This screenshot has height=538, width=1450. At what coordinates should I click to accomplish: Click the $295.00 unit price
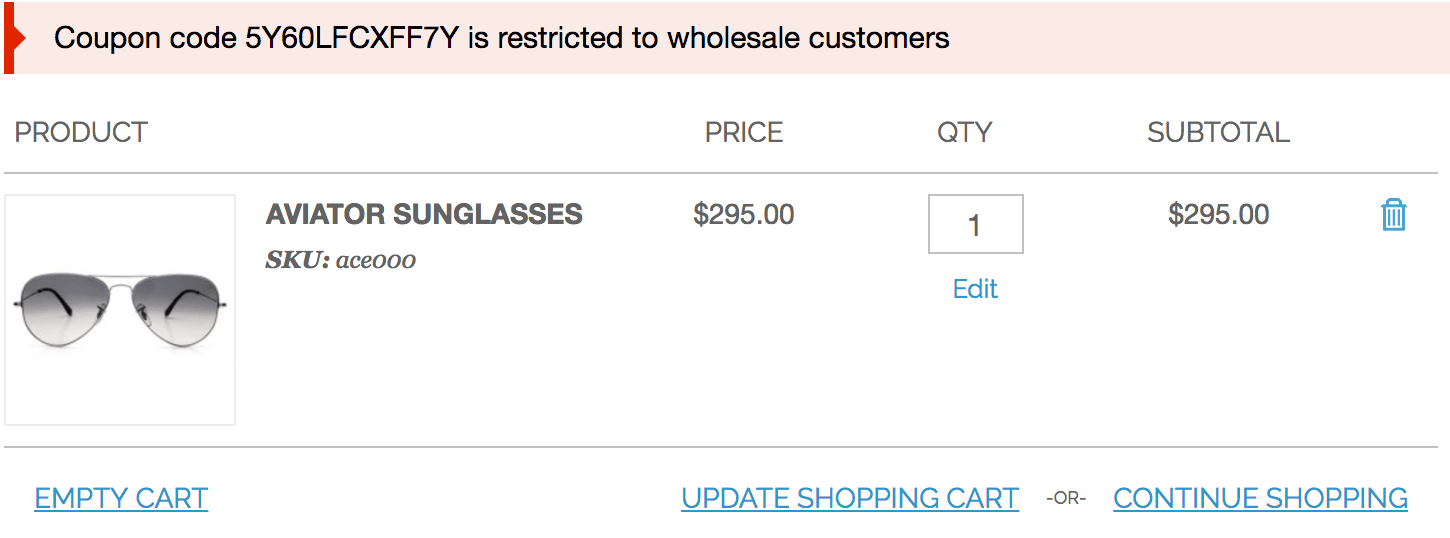(x=744, y=214)
